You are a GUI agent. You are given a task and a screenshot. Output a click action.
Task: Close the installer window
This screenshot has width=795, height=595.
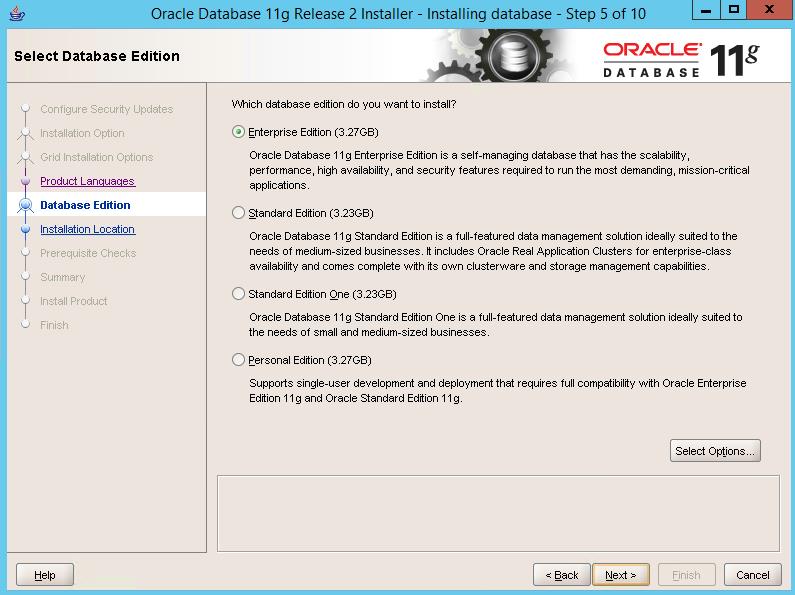click(x=769, y=10)
